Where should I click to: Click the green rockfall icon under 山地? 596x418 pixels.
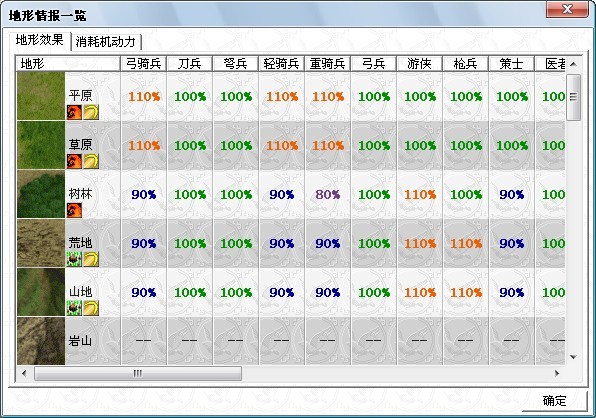[74, 308]
